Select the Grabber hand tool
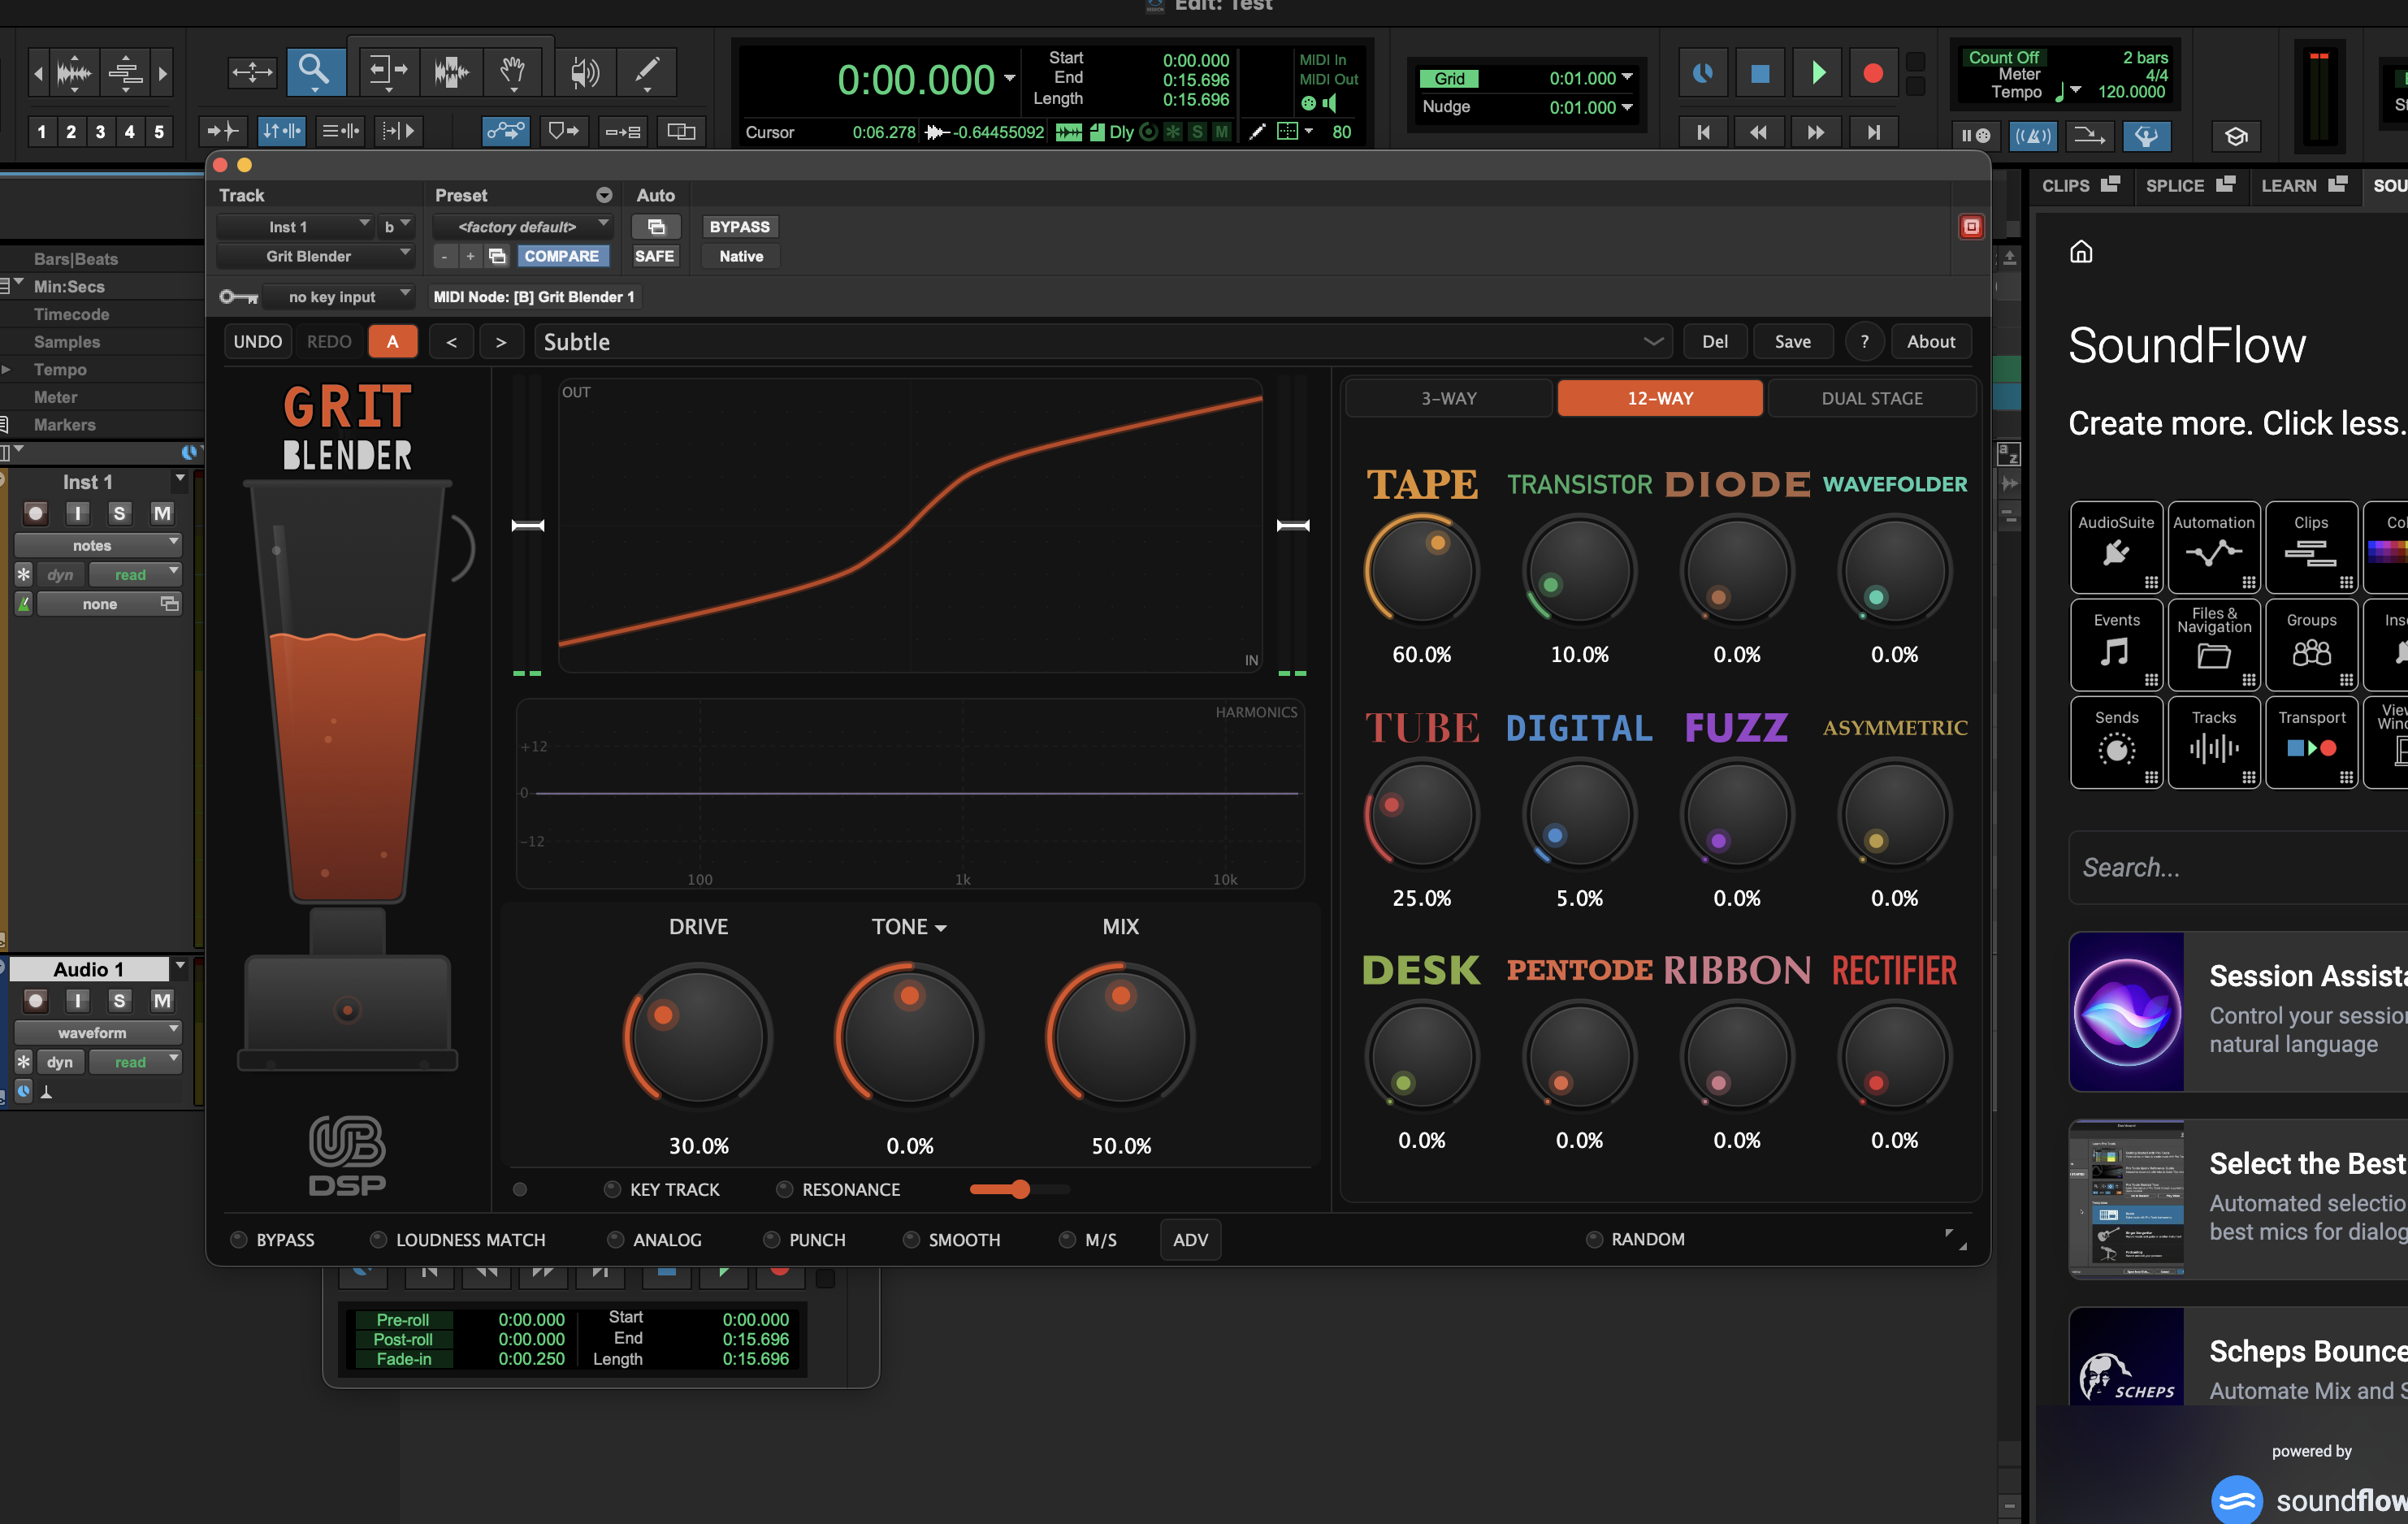 (513, 71)
